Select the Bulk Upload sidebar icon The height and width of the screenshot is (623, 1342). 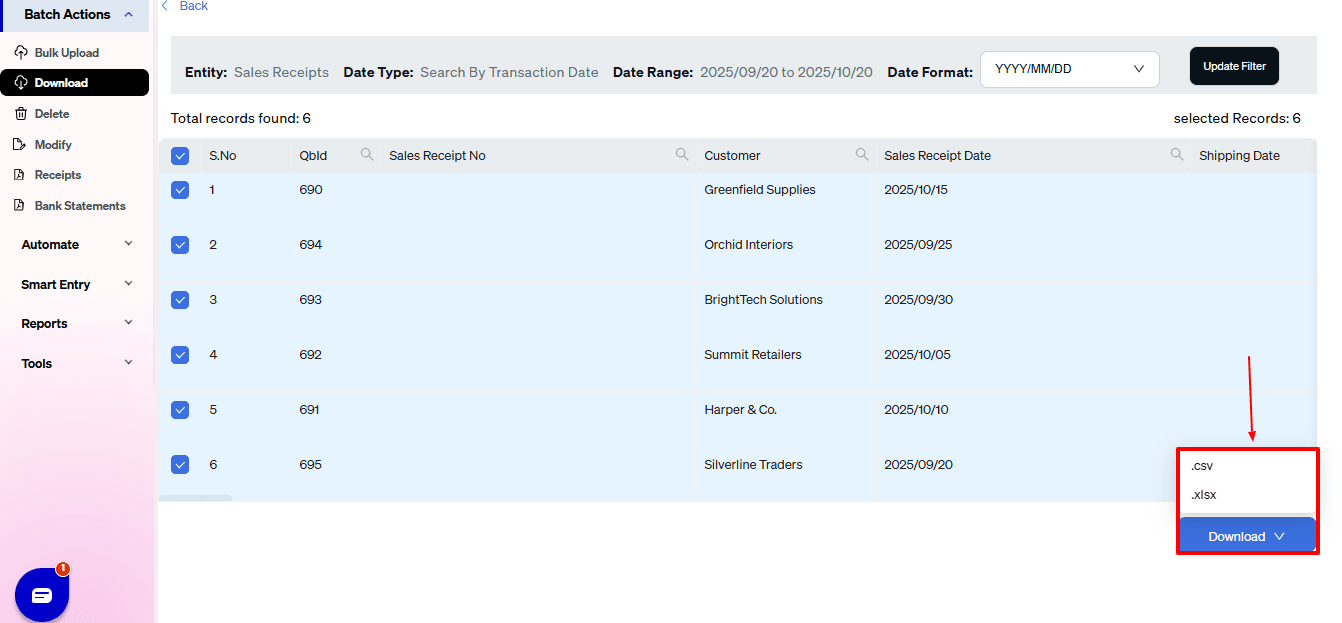[x=21, y=52]
